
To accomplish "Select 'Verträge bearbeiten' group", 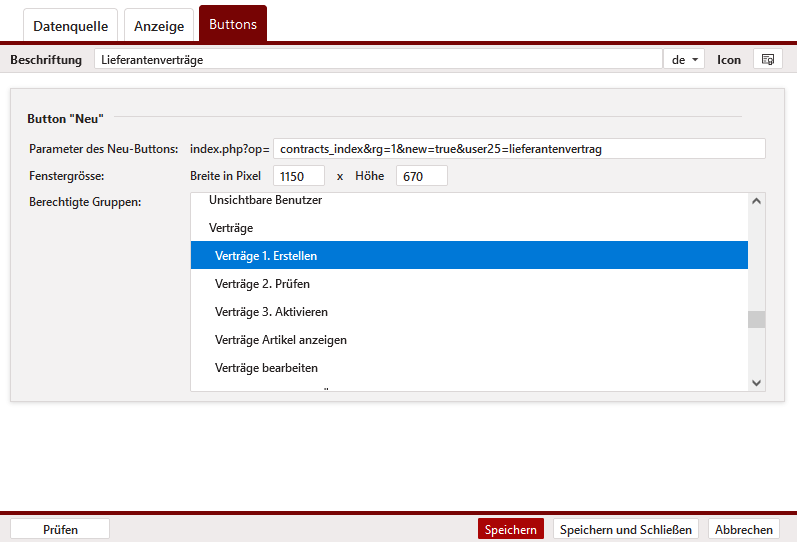I will [x=266, y=368].
